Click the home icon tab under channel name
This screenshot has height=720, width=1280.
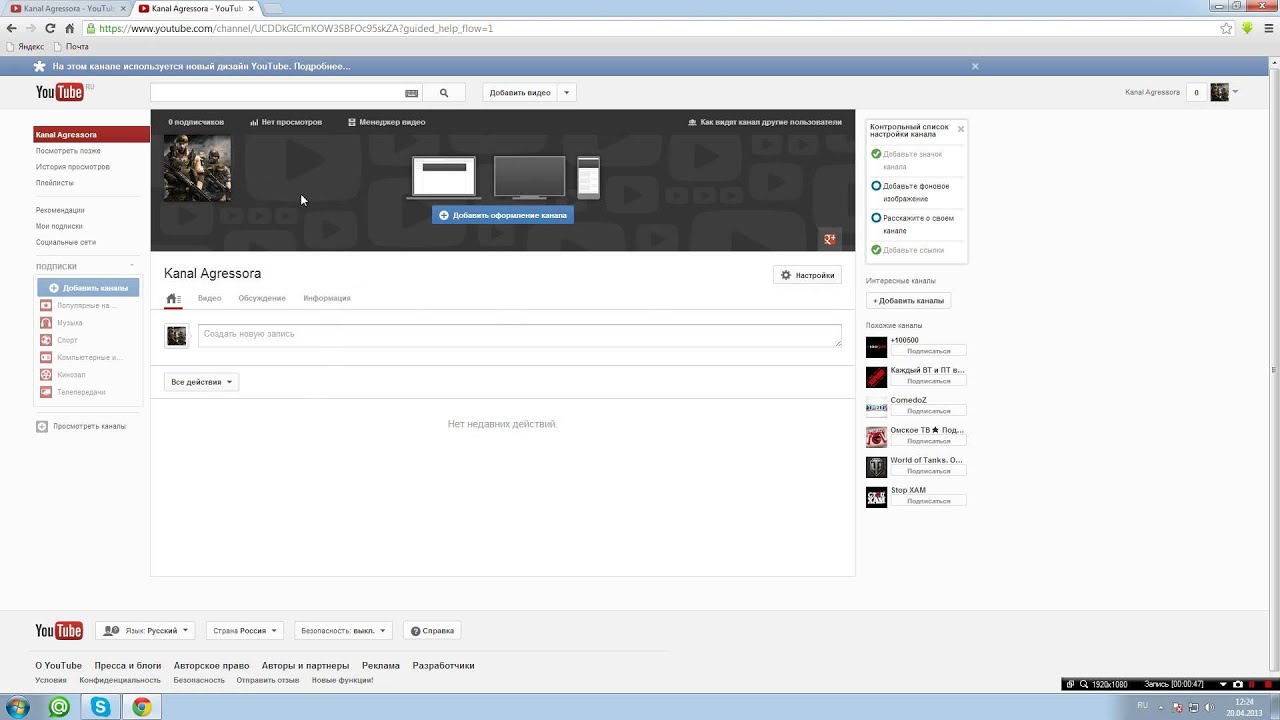173,298
